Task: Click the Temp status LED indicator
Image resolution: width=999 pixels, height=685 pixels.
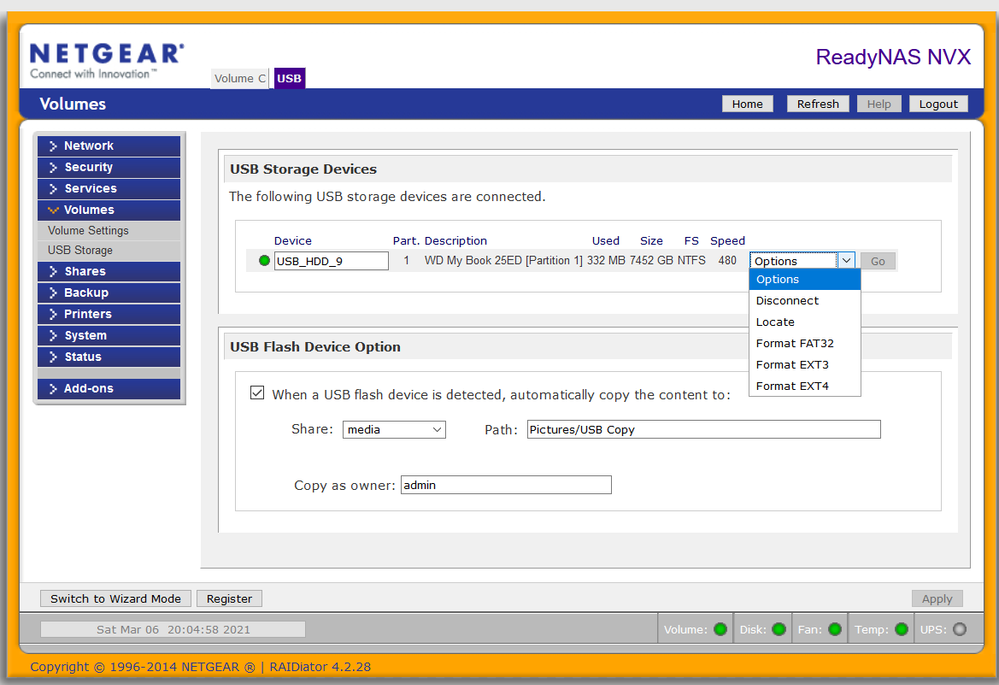Action: coord(901,630)
